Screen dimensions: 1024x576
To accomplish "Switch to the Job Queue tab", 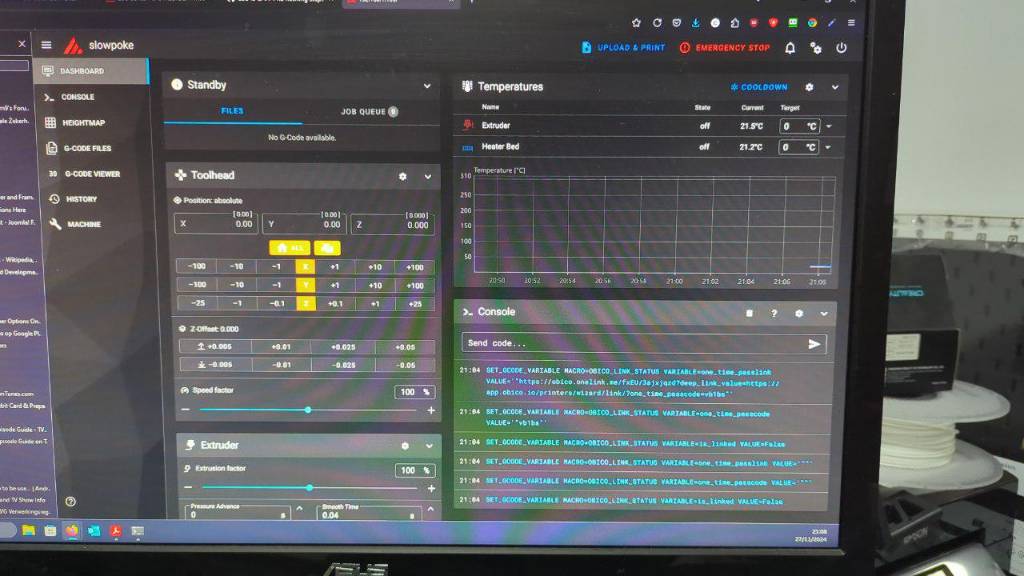I will coord(369,112).
